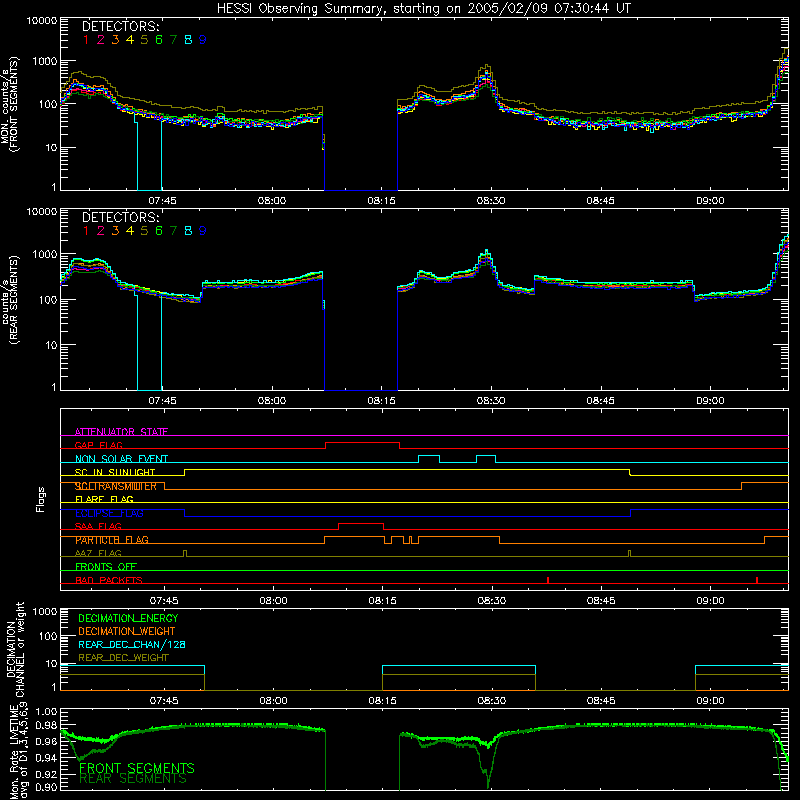Select red detector 1 in front segments legend

click(86, 40)
